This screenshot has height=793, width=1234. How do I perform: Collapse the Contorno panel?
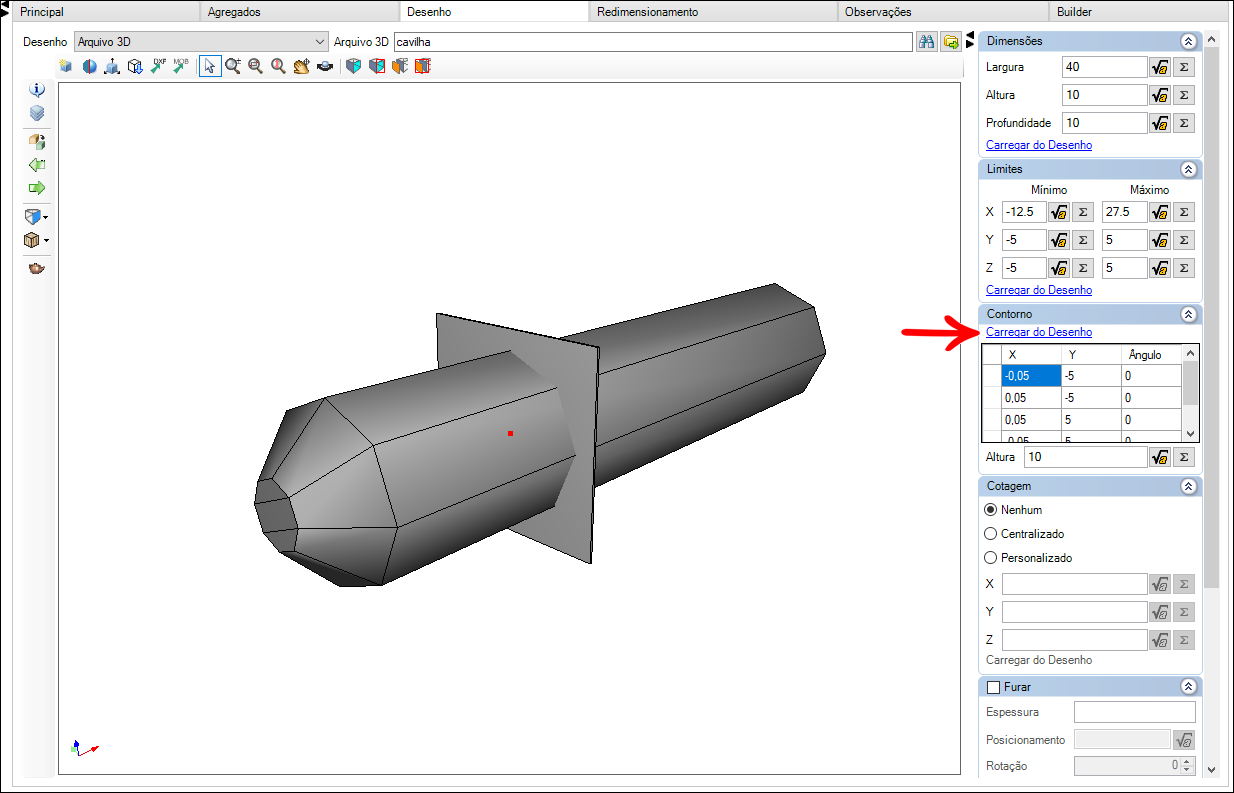tap(1188, 314)
